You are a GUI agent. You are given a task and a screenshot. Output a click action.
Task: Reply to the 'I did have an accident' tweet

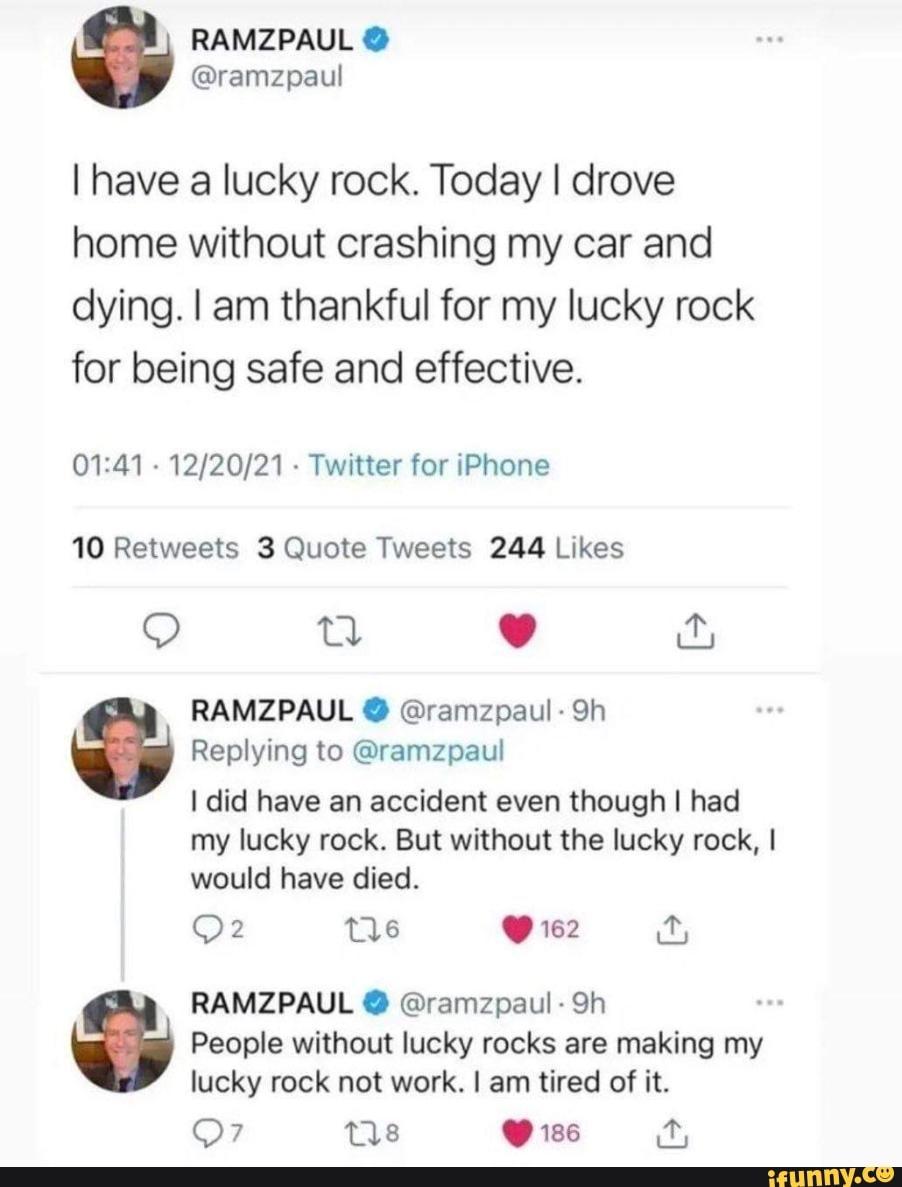pyautogui.click(x=203, y=930)
